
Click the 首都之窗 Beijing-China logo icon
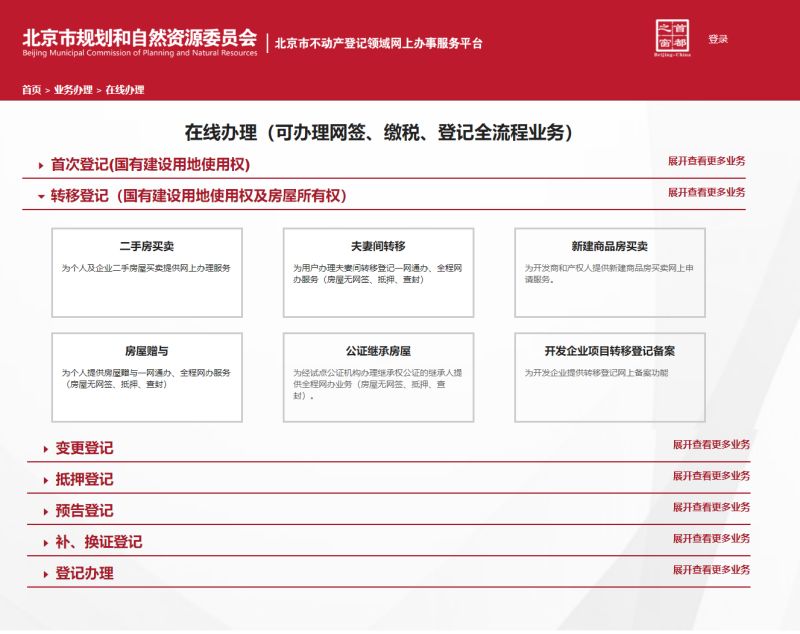coord(672,38)
